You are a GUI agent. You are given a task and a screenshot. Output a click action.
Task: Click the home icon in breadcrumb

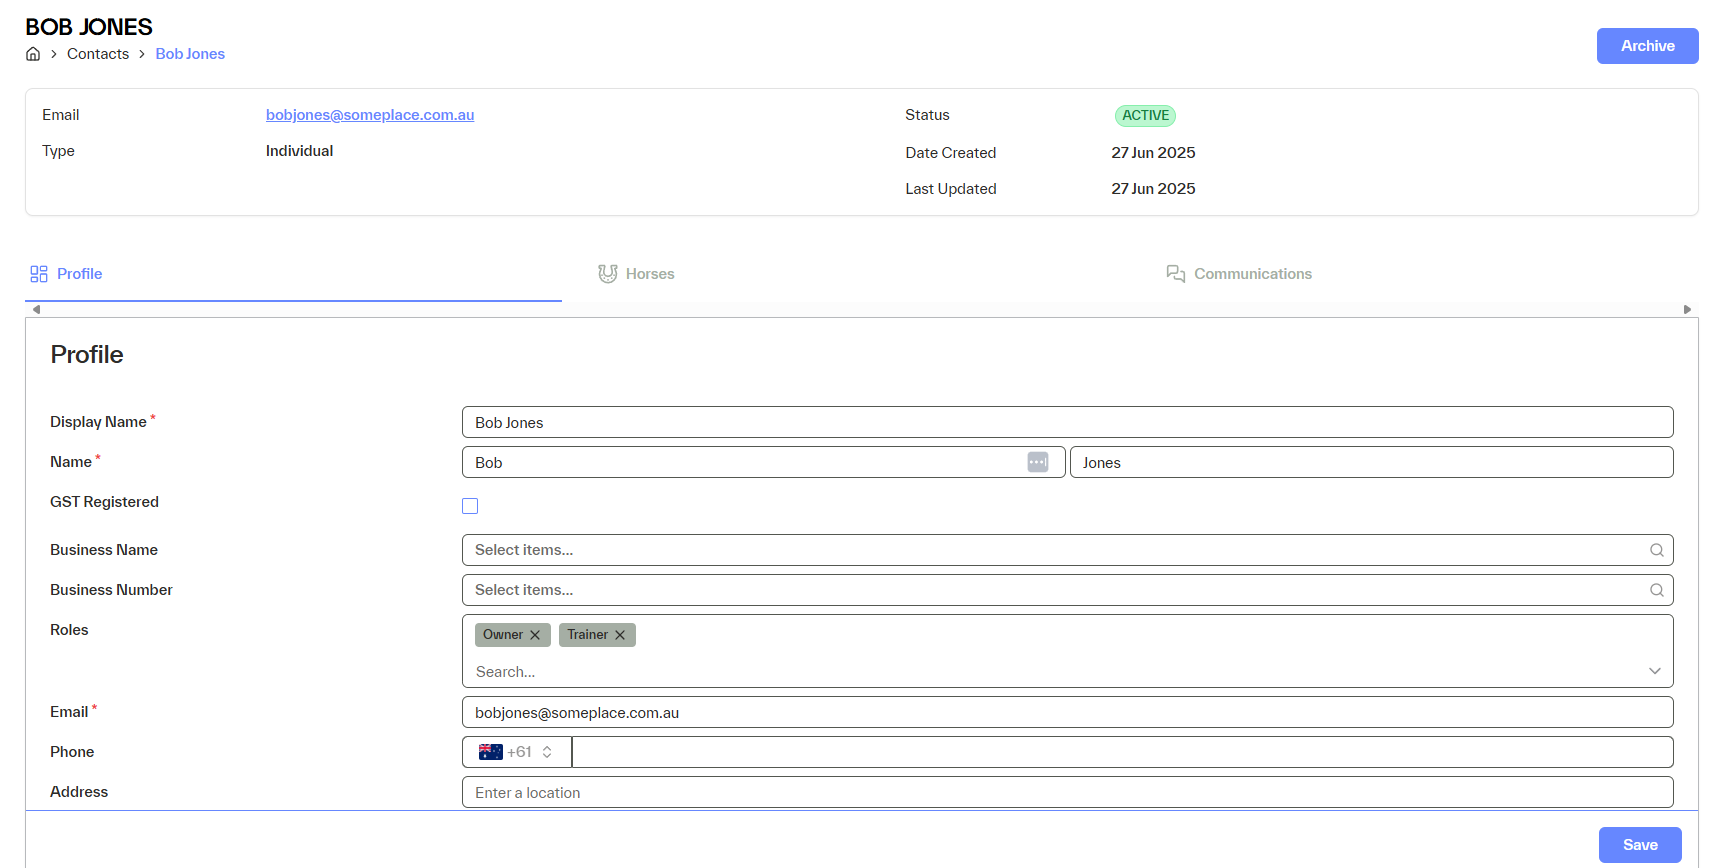click(x=33, y=54)
